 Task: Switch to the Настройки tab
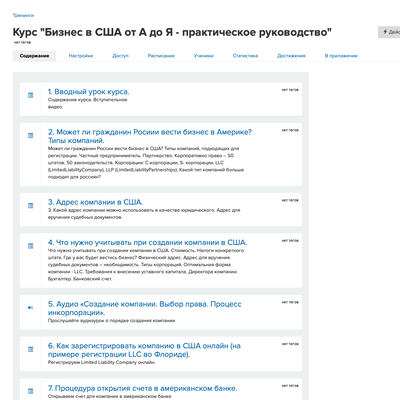point(81,56)
